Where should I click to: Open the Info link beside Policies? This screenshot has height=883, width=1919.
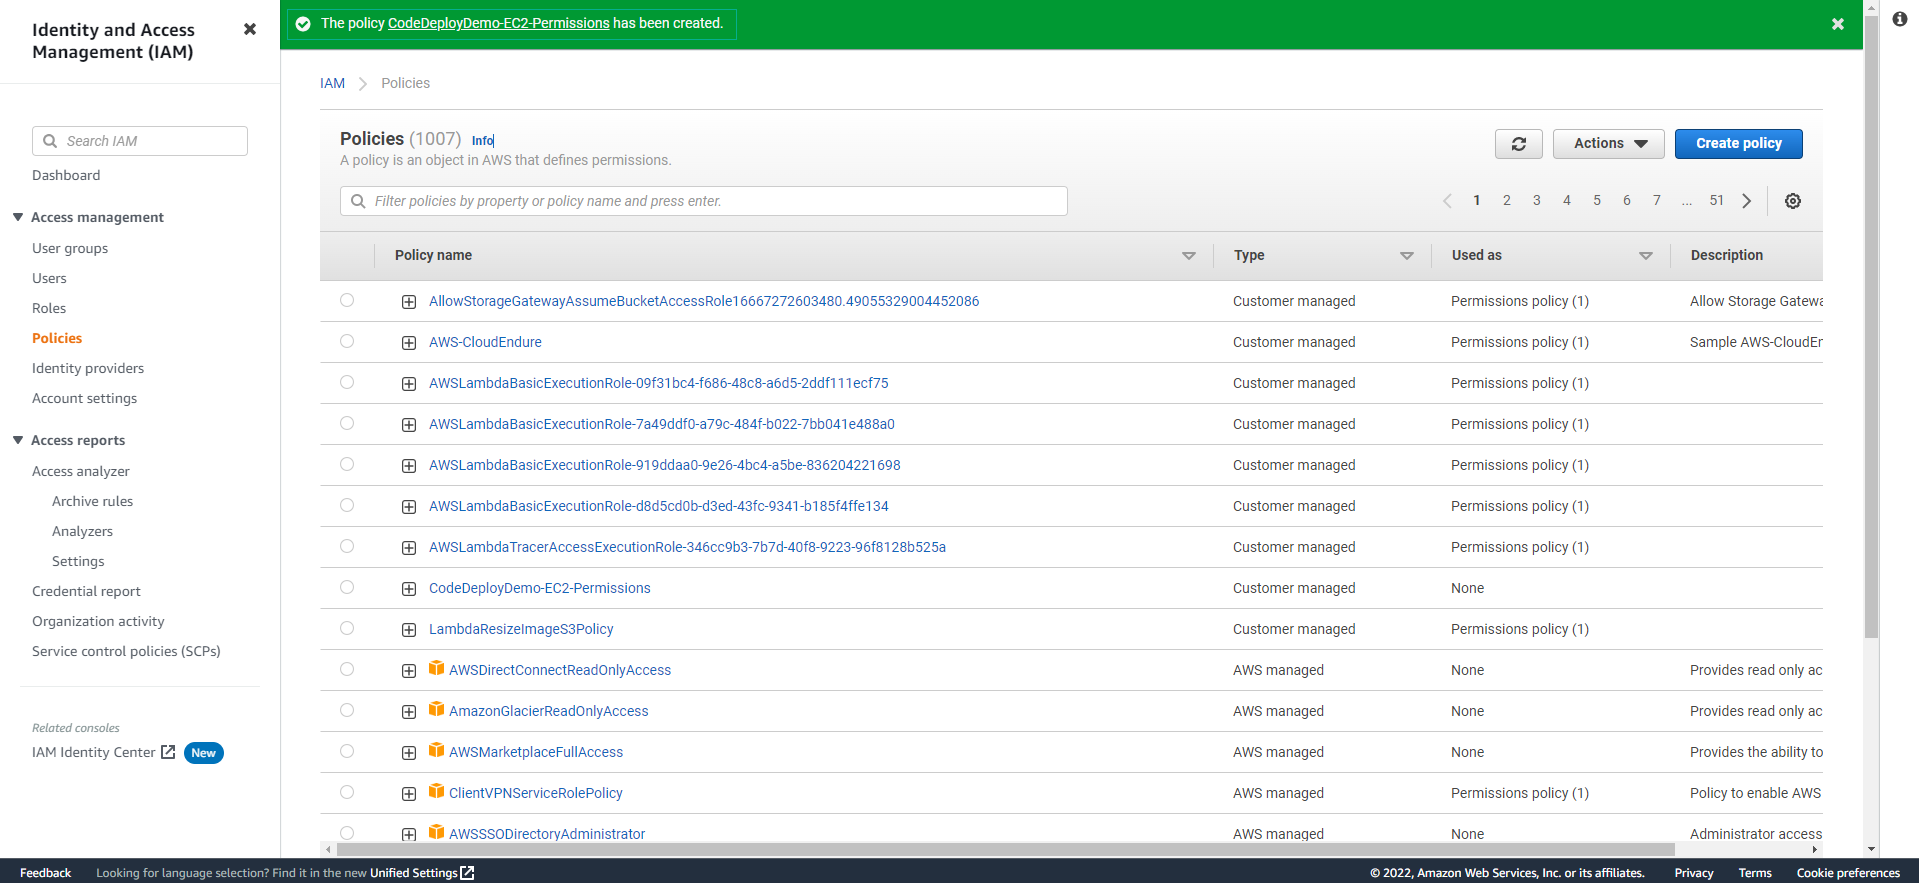pyautogui.click(x=482, y=141)
